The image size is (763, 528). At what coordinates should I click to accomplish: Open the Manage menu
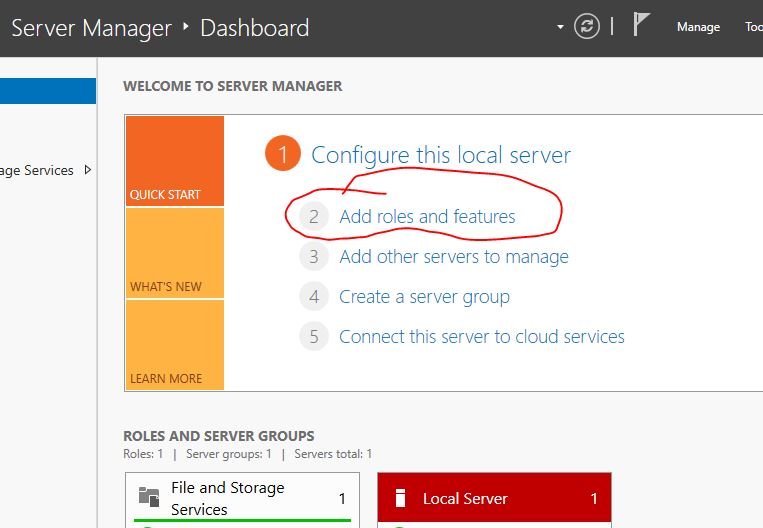698,27
